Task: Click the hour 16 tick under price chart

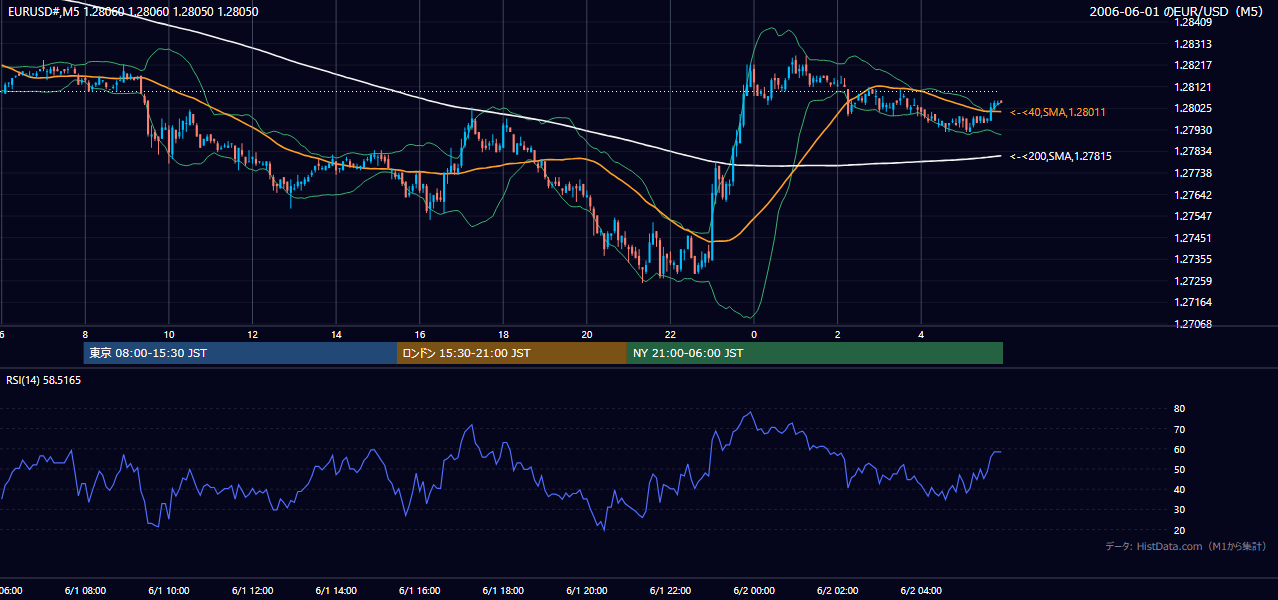Action: pos(420,334)
